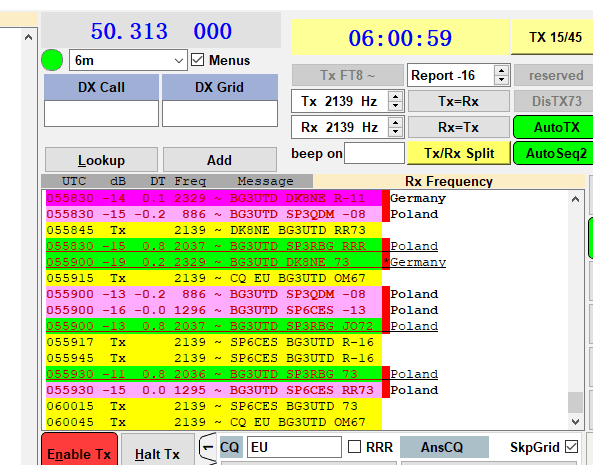Click the green status indicator circle

[x=52, y=60]
